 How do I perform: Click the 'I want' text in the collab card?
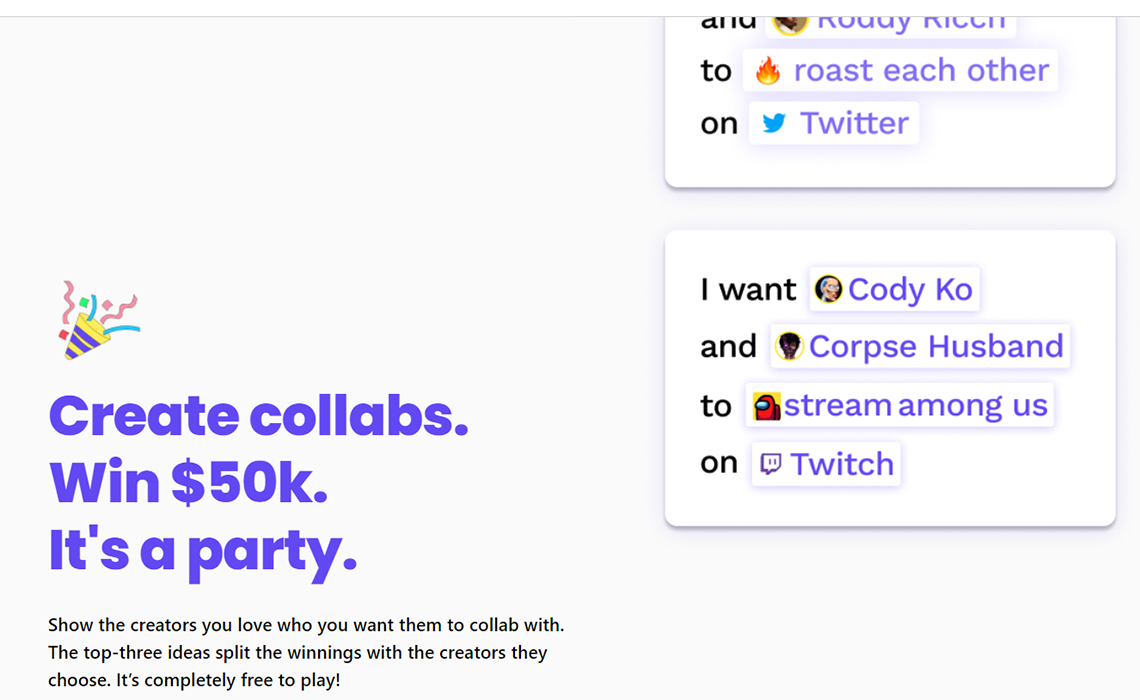pyautogui.click(x=748, y=290)
